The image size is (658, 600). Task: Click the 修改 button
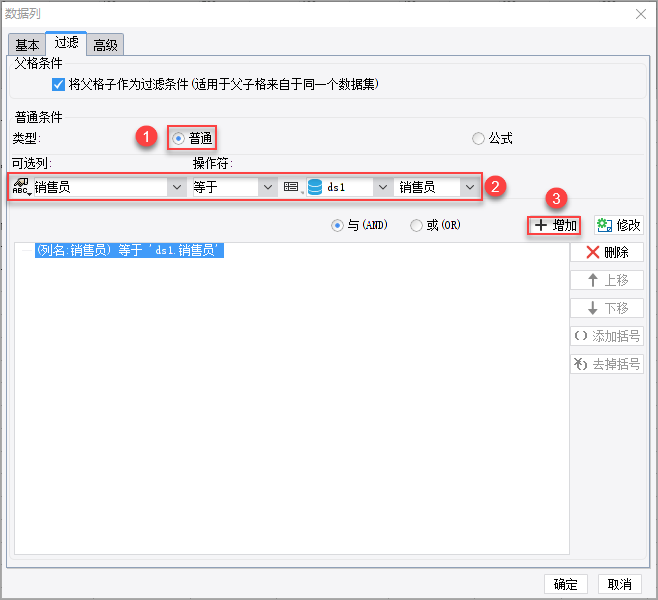[x=619, y=225]
